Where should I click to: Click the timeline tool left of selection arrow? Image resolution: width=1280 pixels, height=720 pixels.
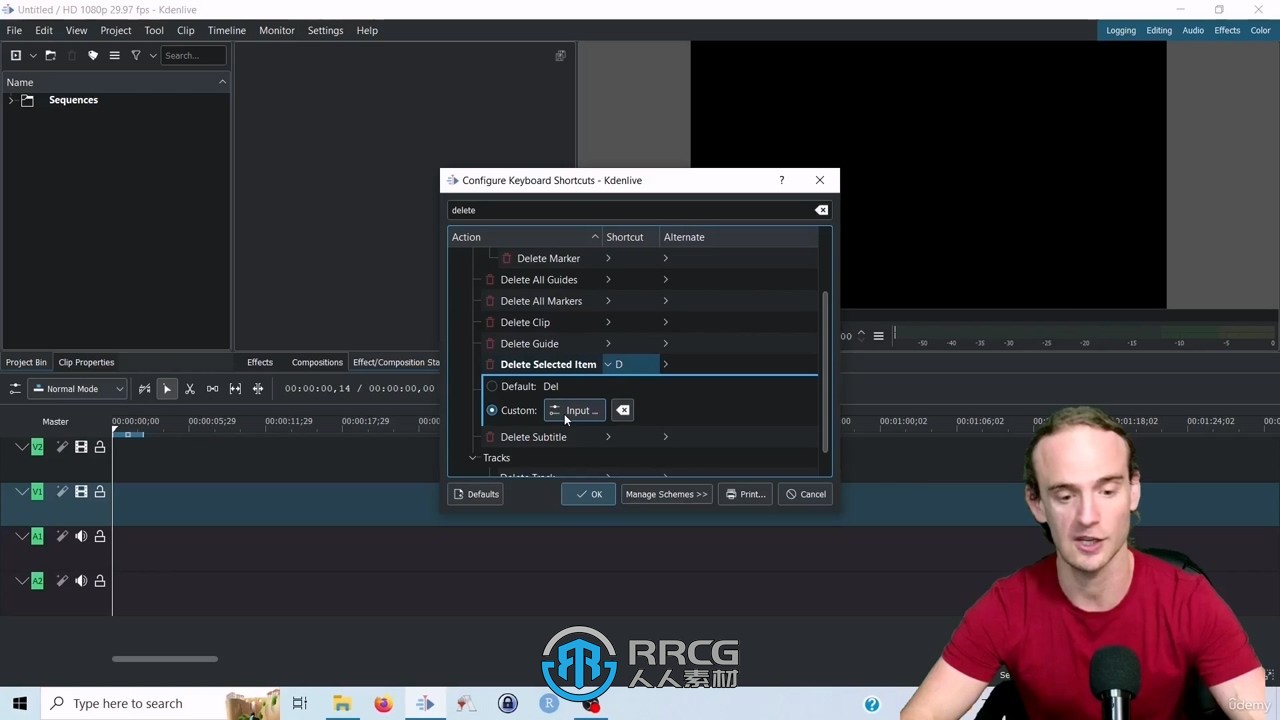[x=144, y=388]
